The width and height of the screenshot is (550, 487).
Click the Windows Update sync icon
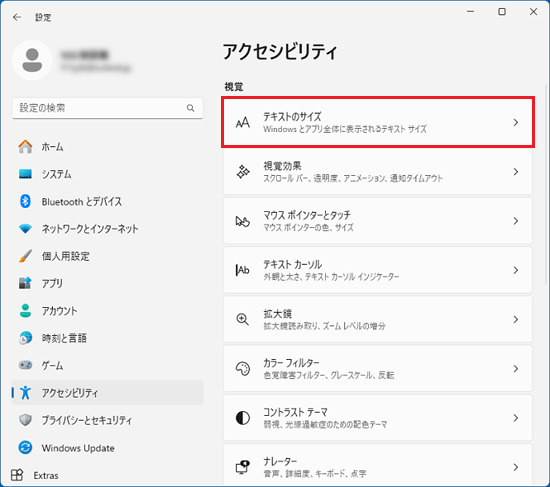(25, 448)
